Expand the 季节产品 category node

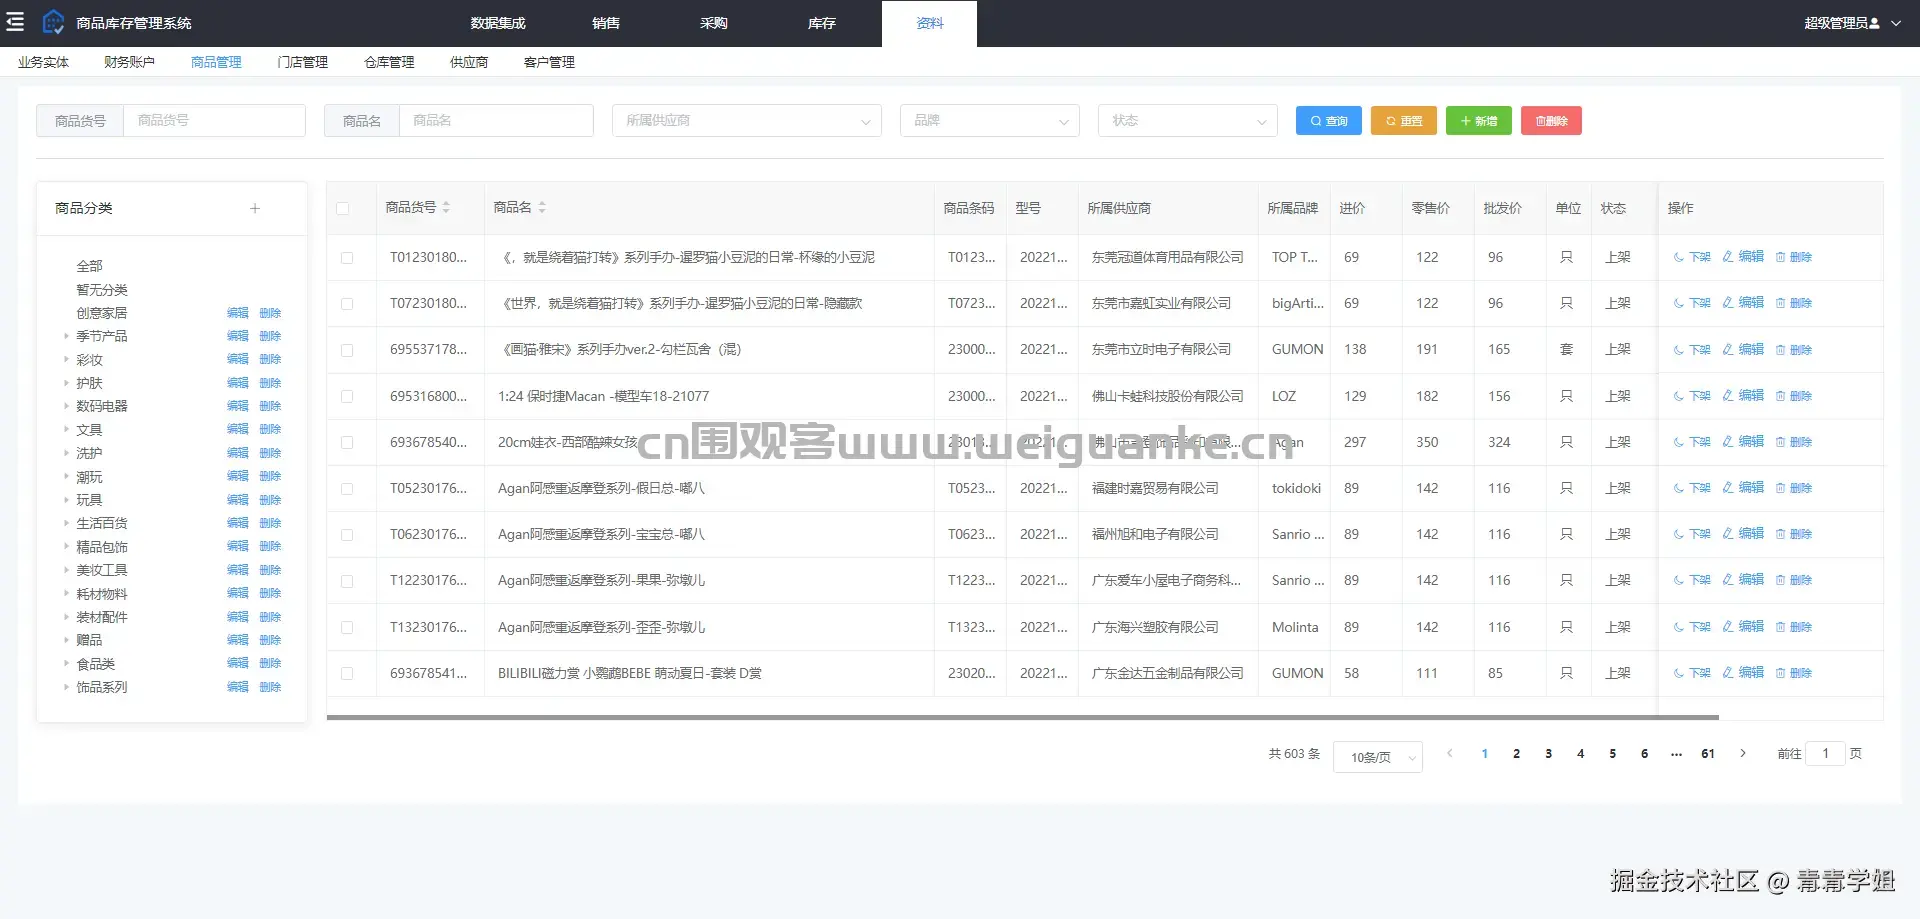tap(66, 336)
